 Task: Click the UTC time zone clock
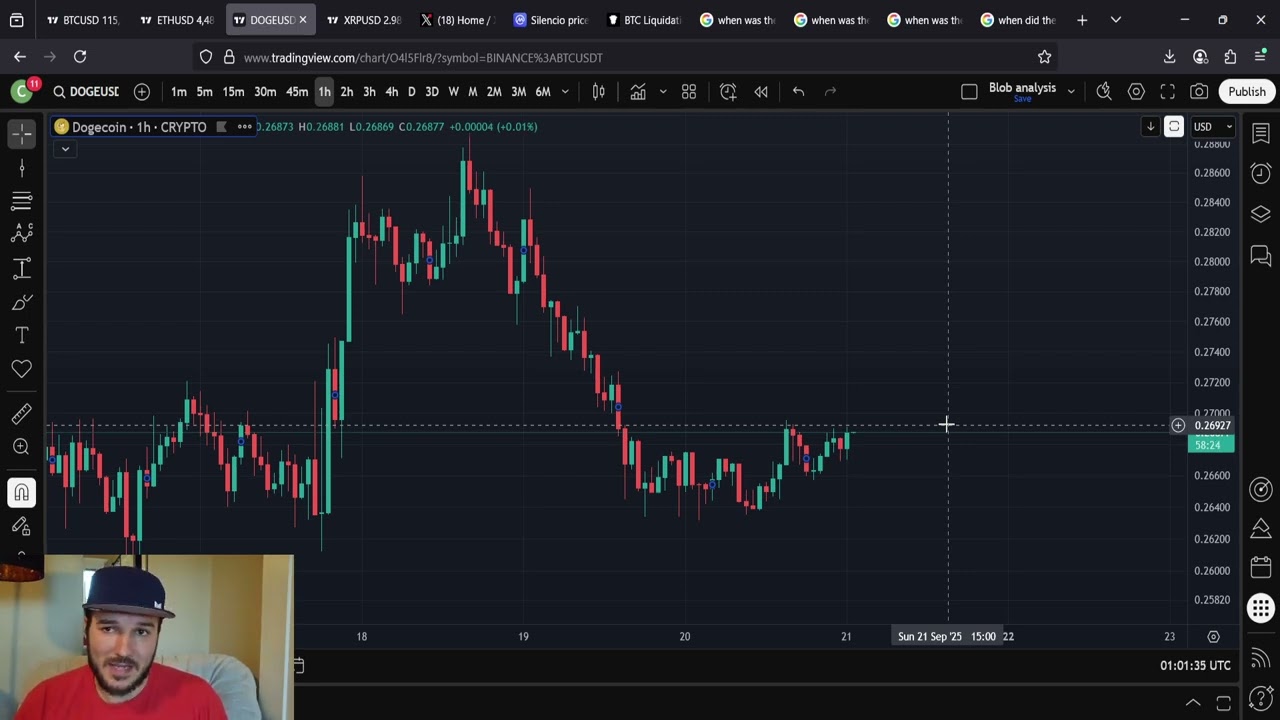[x=1195, y=665]
